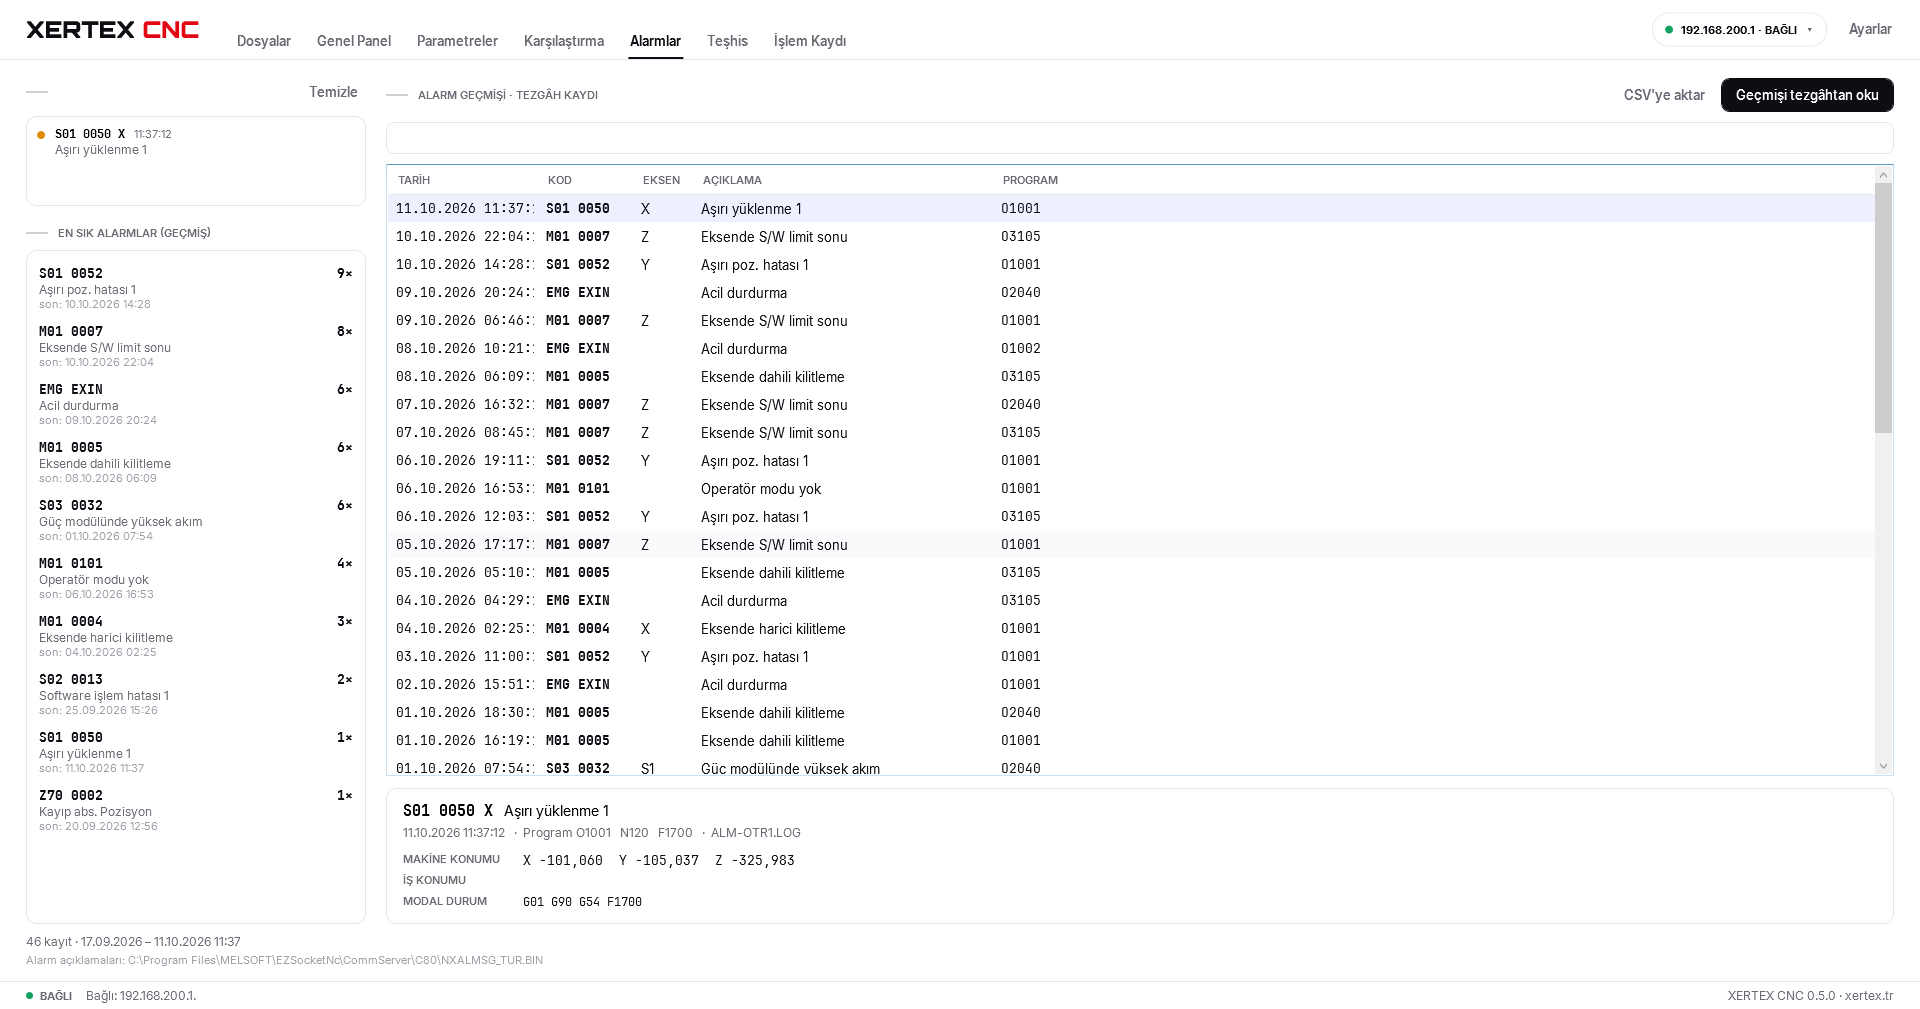Select row 02.10.2026 15:51 EMG EXIN
Image resolution: width=1920 pixels, height=1009 pixels.
pos(1130,685)
